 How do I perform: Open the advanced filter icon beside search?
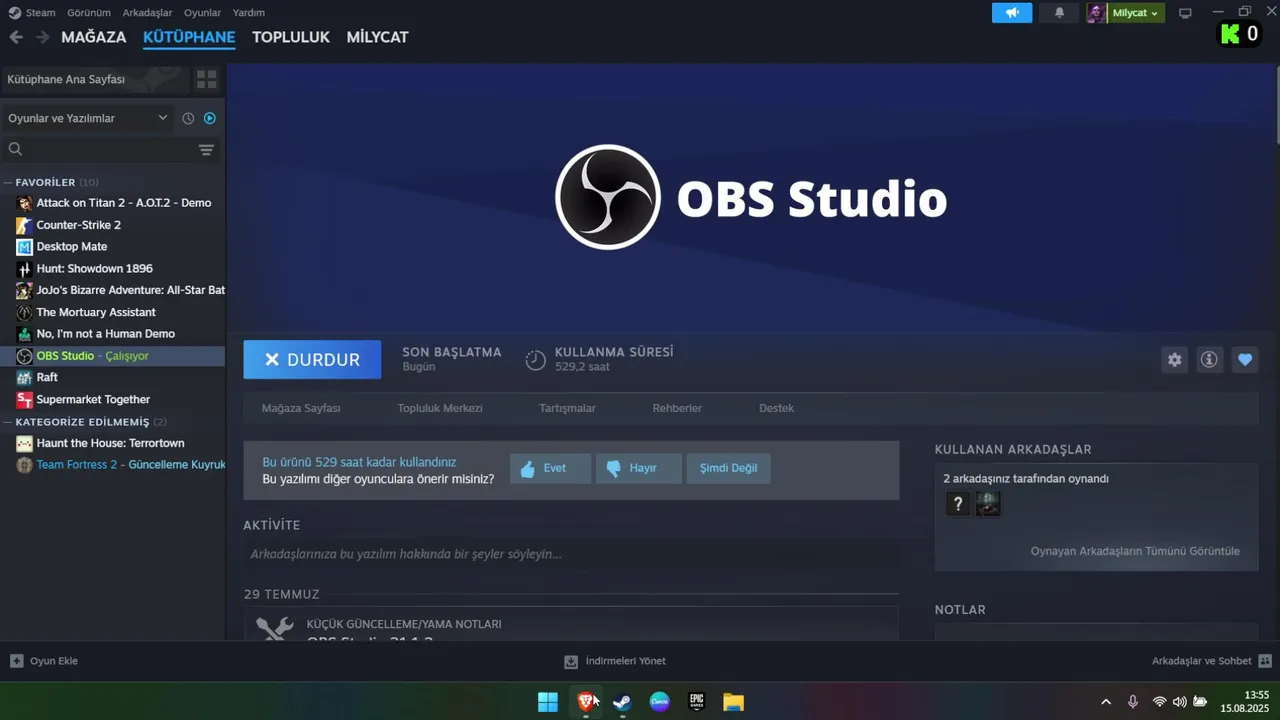[206, 150]
